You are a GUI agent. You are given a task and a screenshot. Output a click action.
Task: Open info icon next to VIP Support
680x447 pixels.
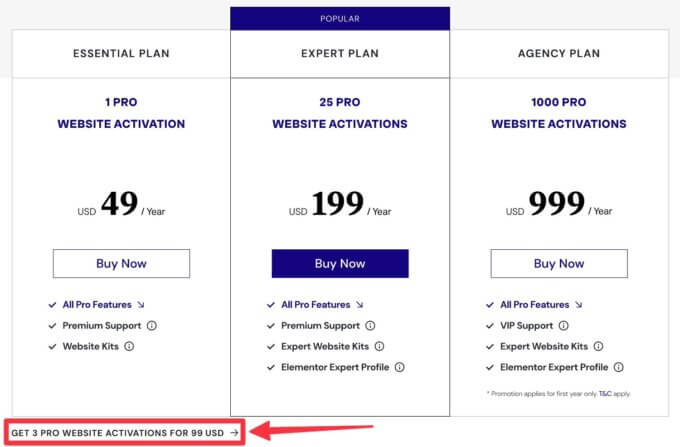[563, 326]
